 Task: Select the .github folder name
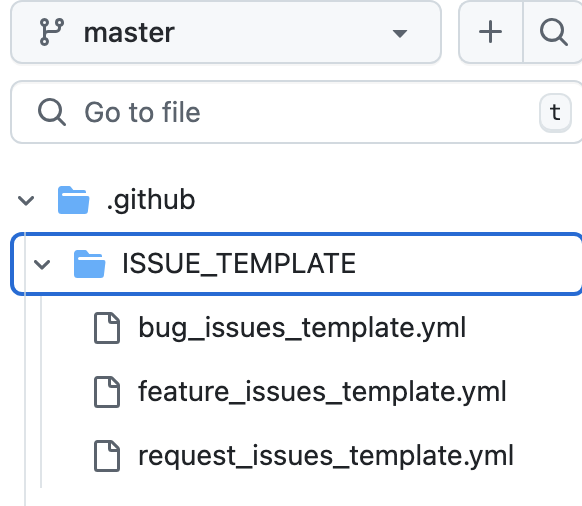click(151, 200)
